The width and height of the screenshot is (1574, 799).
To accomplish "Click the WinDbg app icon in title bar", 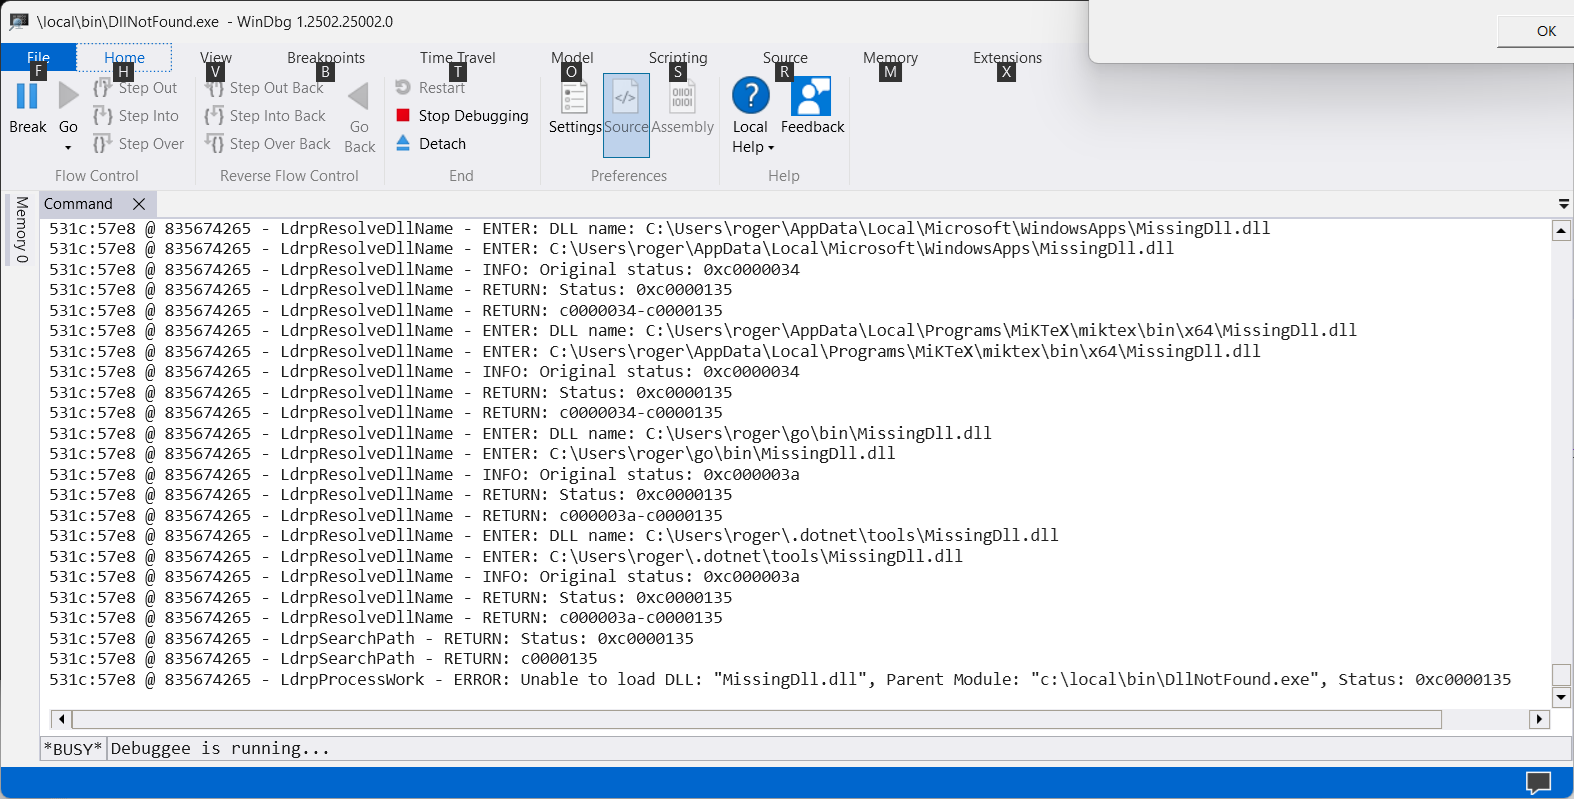I will (x=19, y=21).
